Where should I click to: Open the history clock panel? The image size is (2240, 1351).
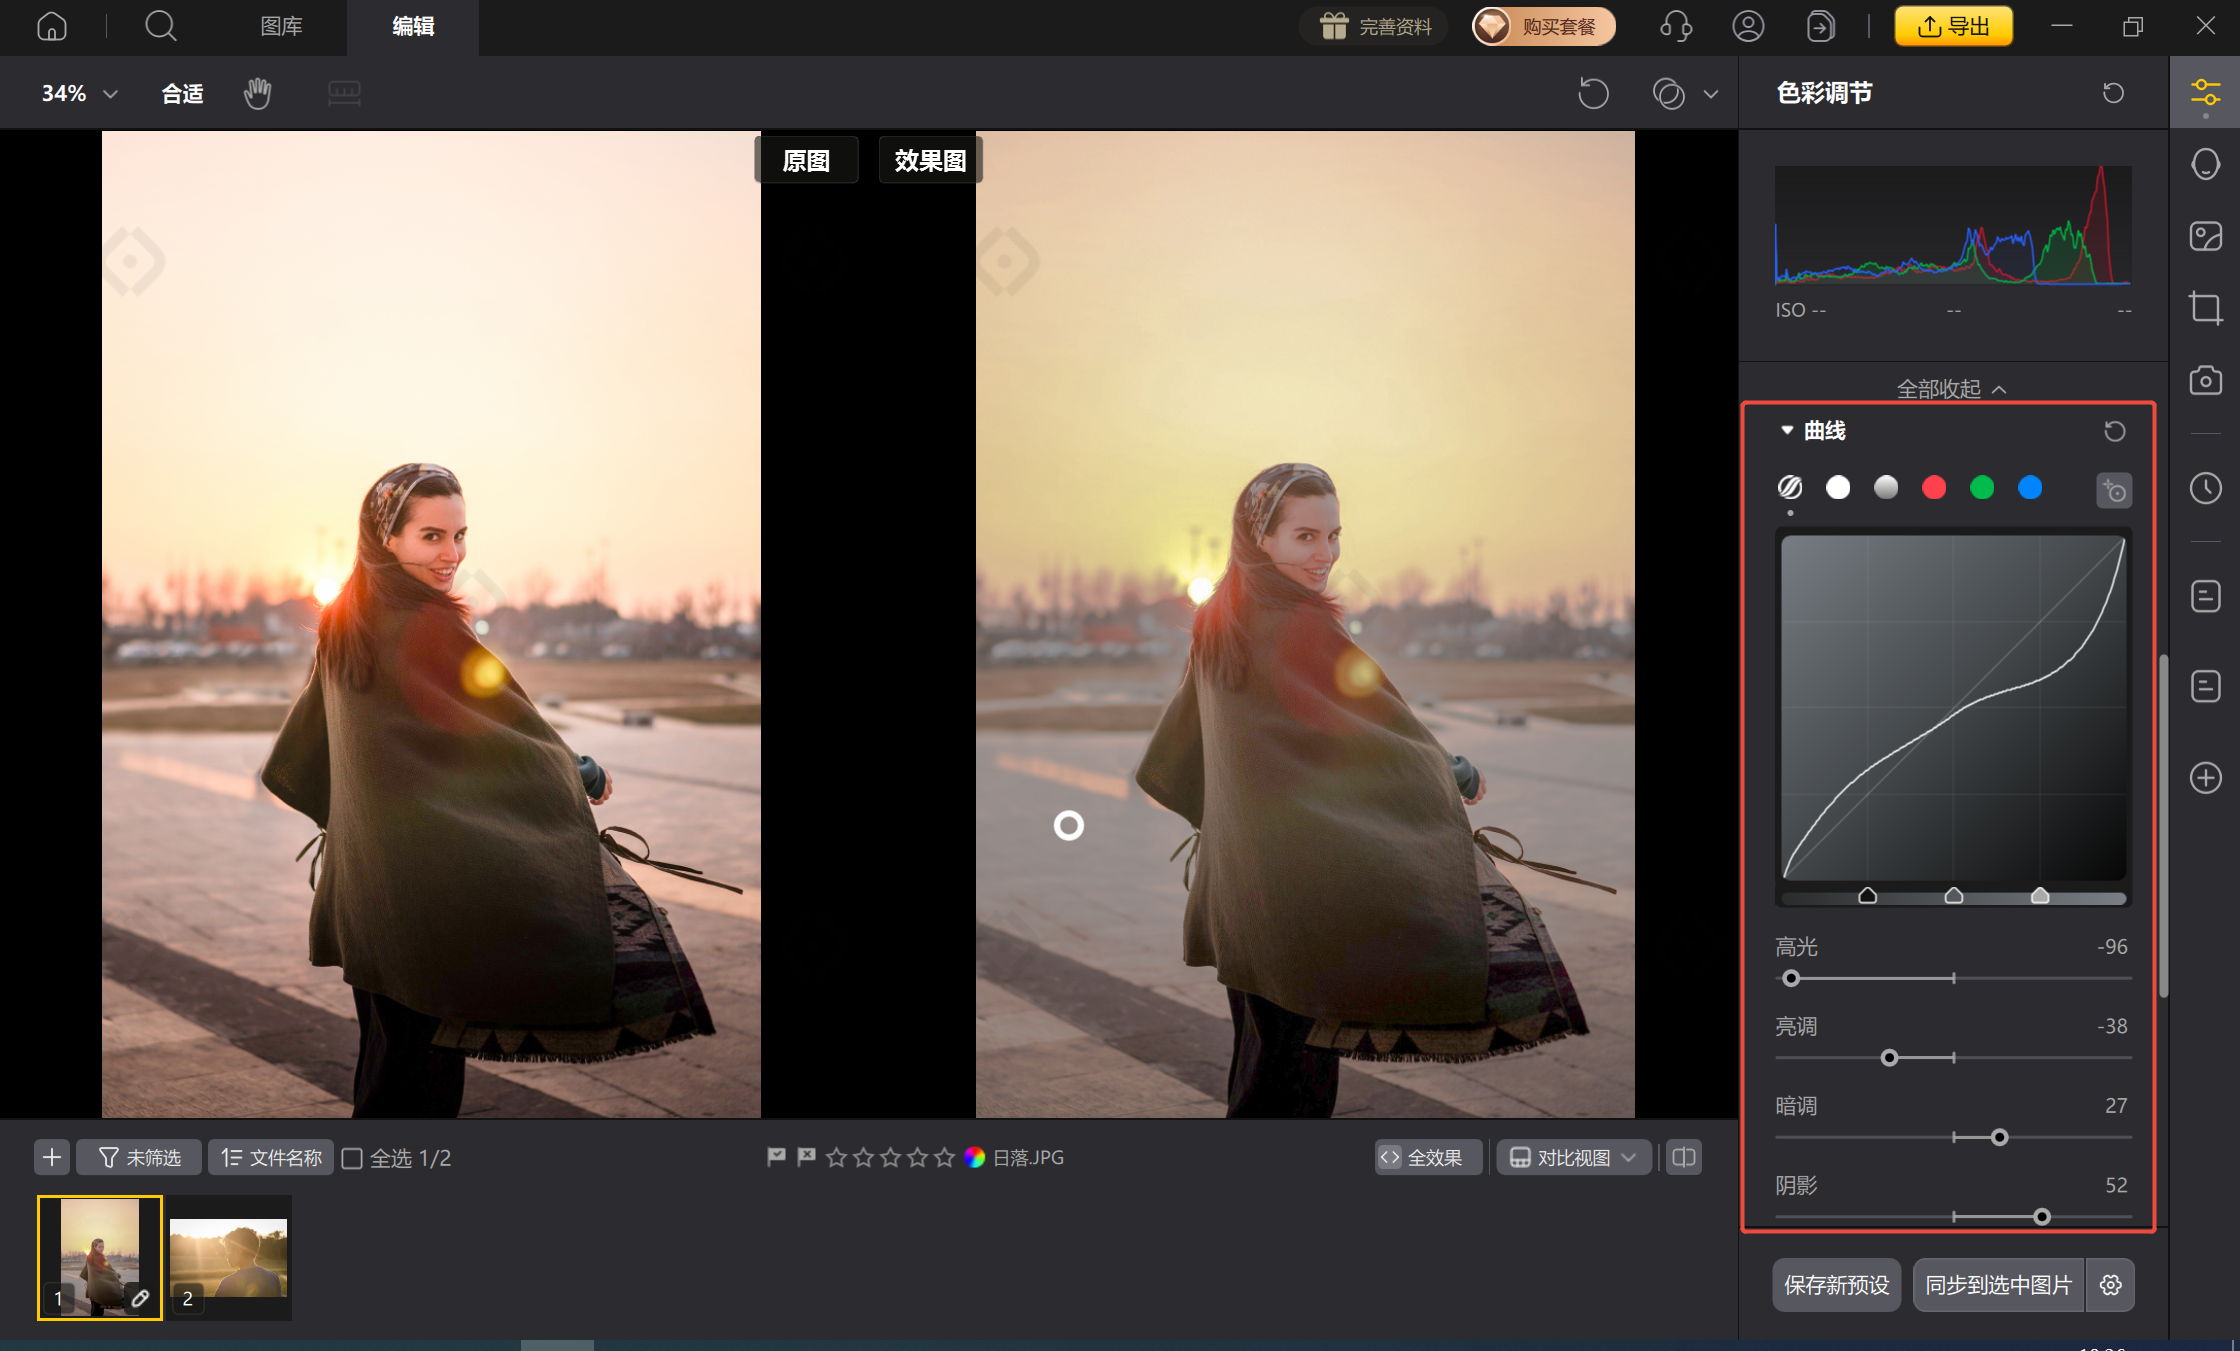point(2205,488)
